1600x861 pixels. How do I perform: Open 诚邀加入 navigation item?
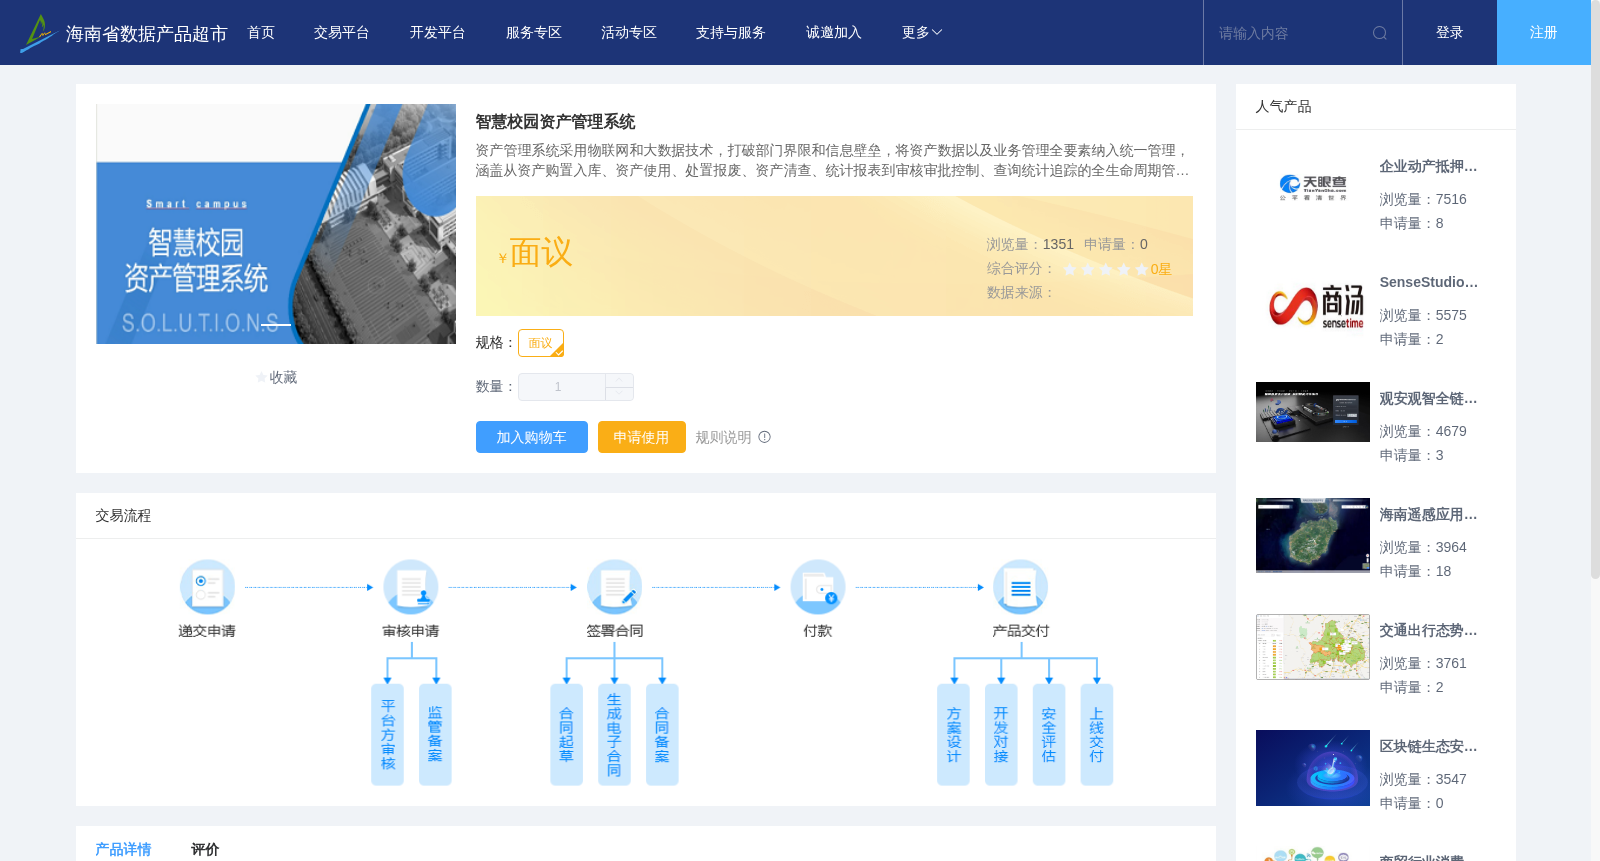point(833,33)
